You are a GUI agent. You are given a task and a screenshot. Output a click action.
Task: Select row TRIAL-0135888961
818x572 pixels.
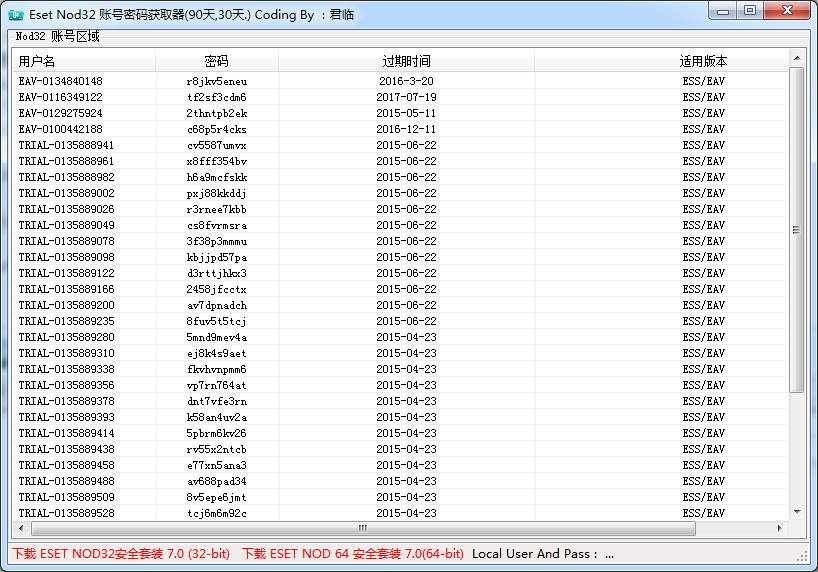(401, 161)
